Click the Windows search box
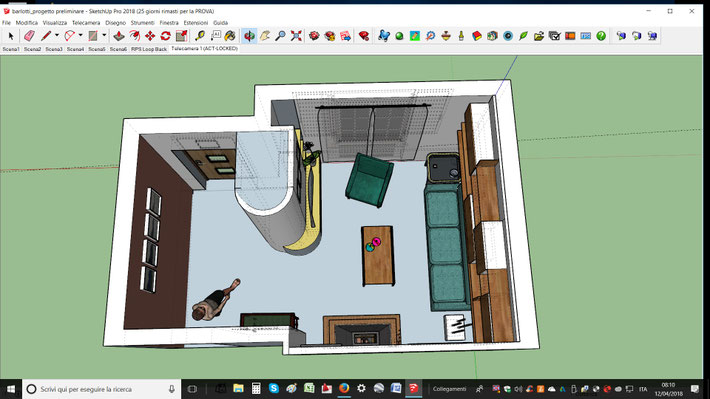Viewport: 710px width, 399px height. click(101, 389)
